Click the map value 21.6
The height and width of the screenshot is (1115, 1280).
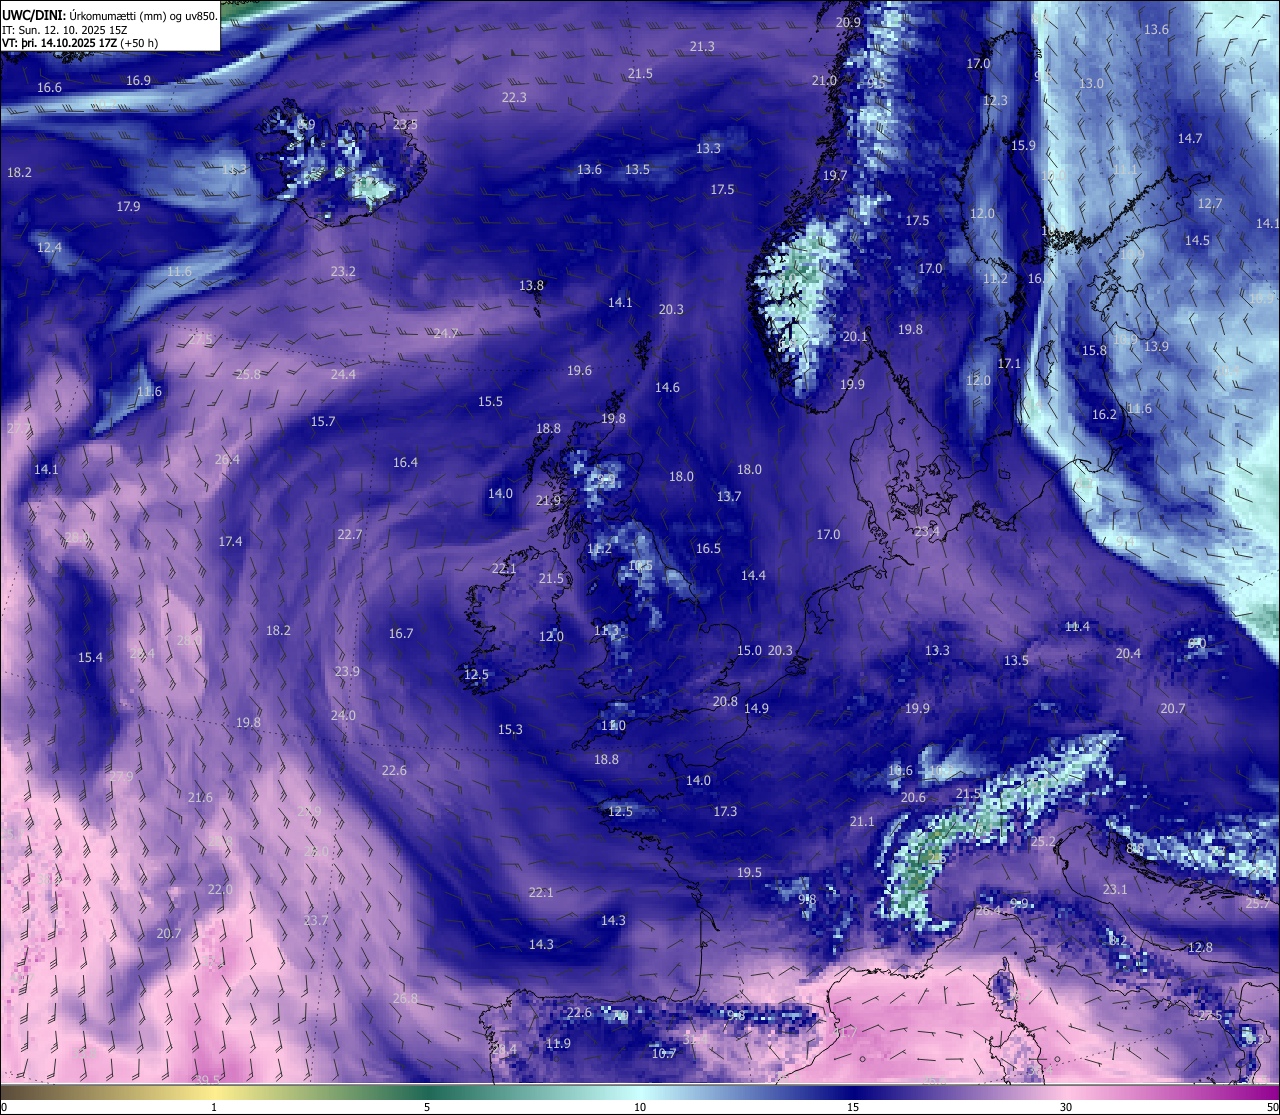tap(200, 798)
